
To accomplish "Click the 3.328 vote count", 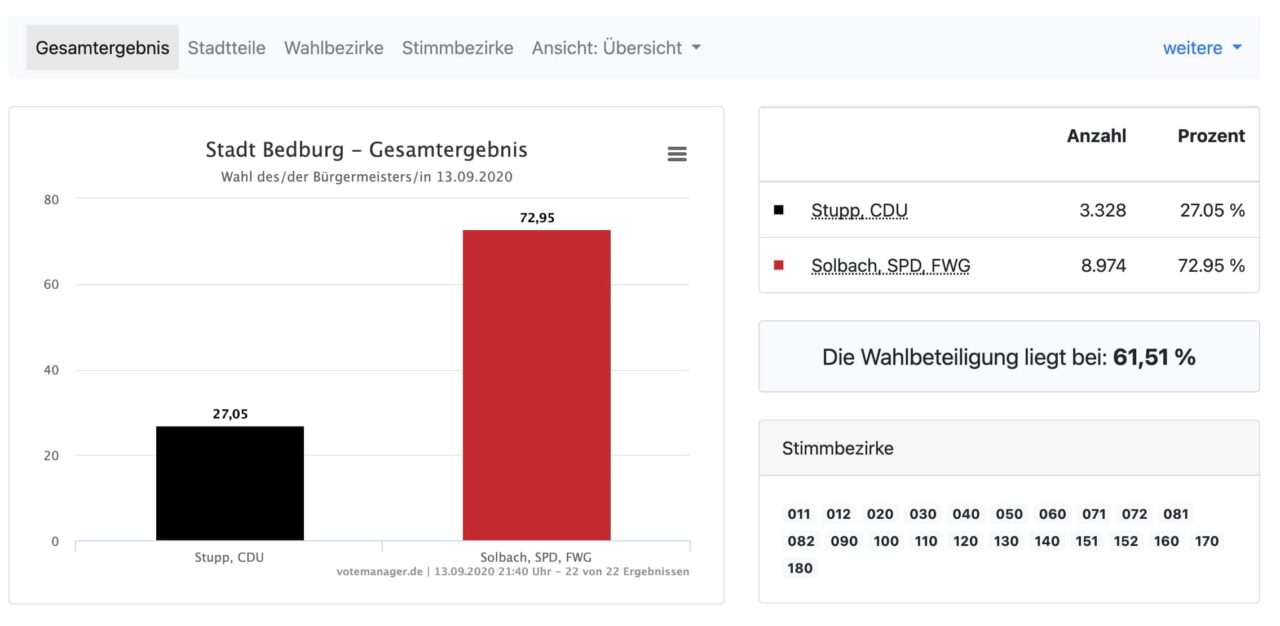I will click(1103, 211).
